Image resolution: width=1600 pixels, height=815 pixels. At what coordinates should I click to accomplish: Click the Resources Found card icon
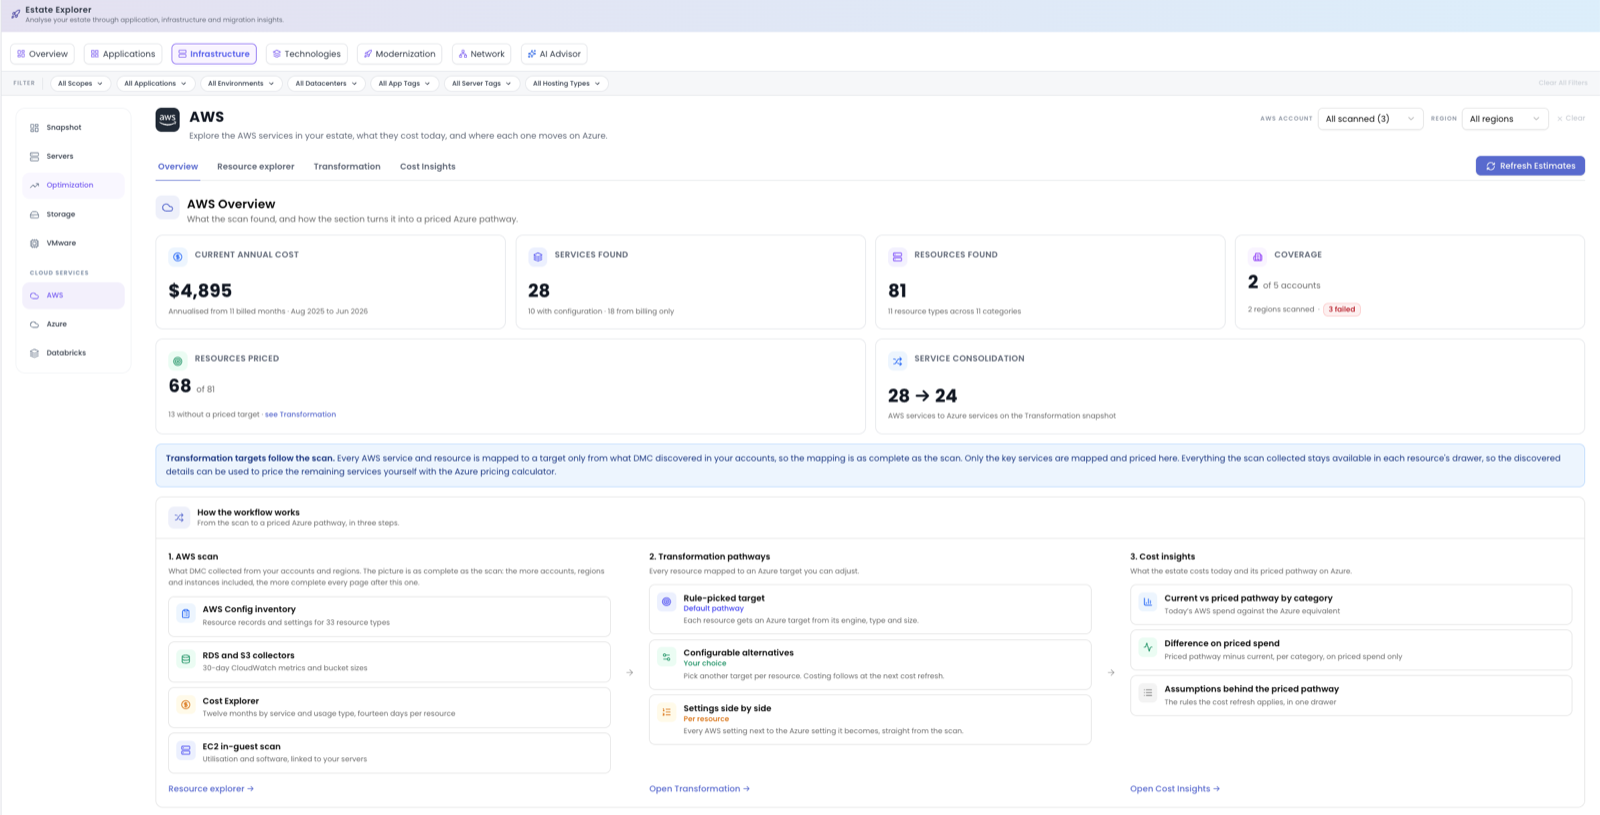coord(897,257)
